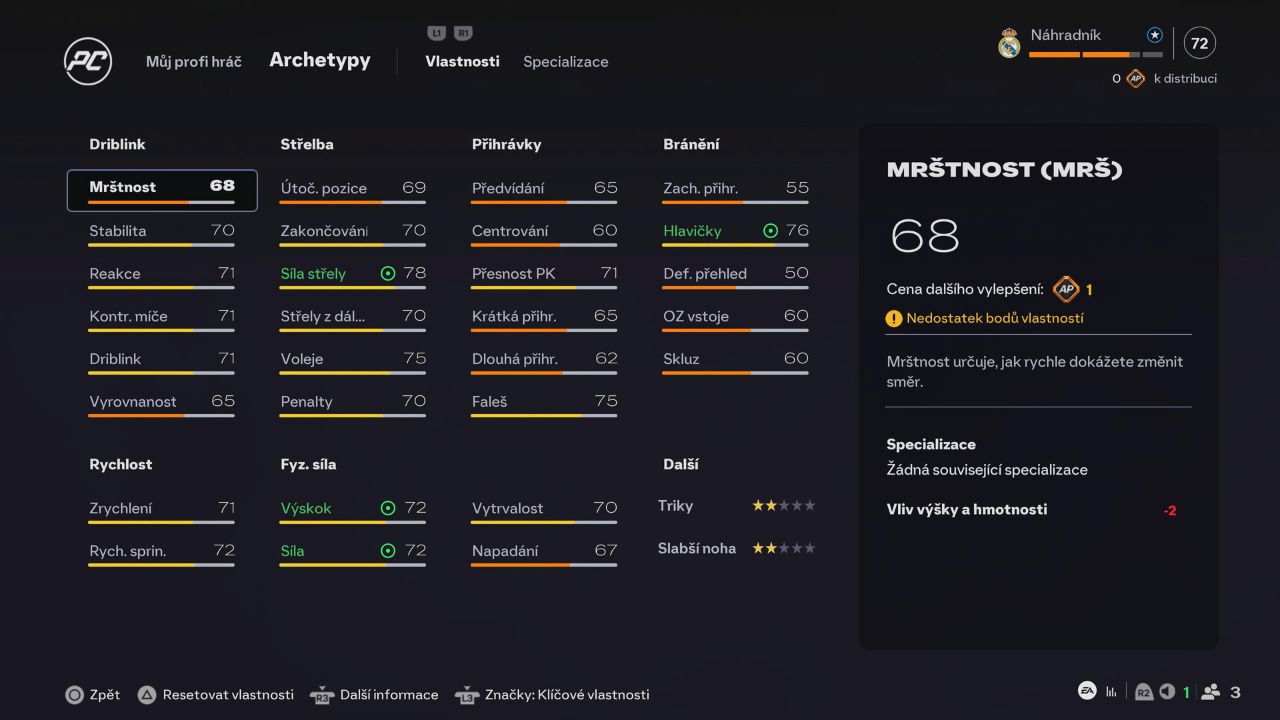Click the green key-attribute marker on Síla střely
The height and width of the screenshot is (720, 1280).
click(x=388, y=274)
